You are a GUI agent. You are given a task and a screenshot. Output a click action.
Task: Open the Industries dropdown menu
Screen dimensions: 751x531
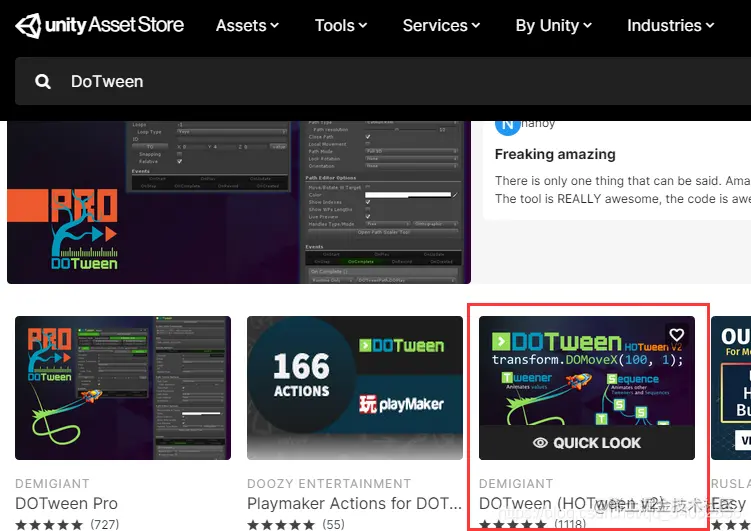point(671,25)
